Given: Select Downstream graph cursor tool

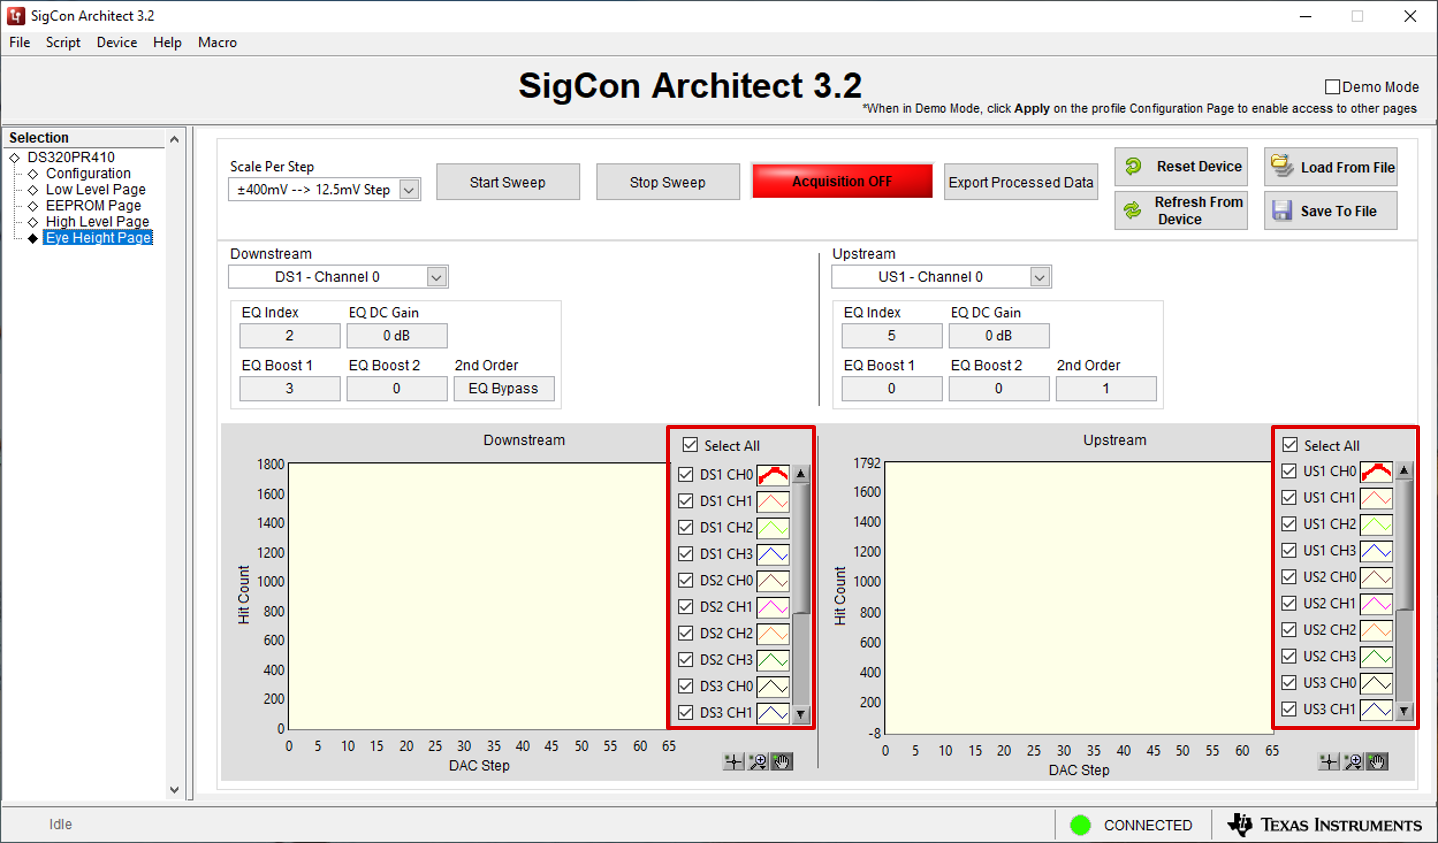Looking at the screenshot, I should click(734, 762).
